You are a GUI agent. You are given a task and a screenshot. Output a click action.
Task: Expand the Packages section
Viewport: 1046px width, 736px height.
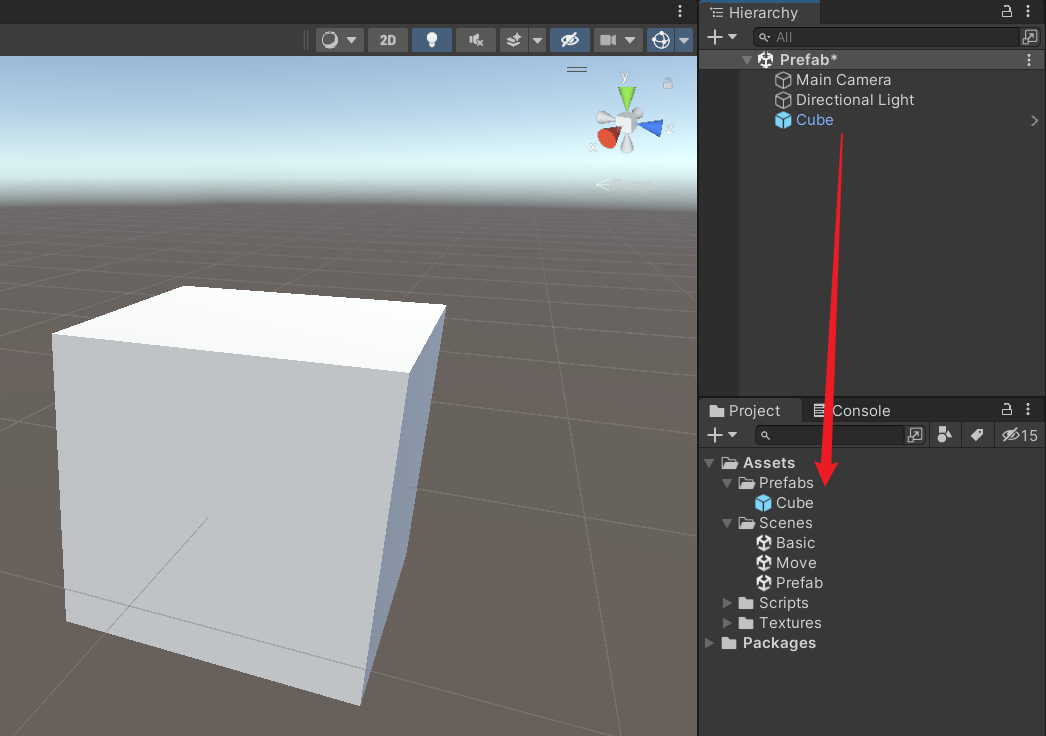pos(709,643)
